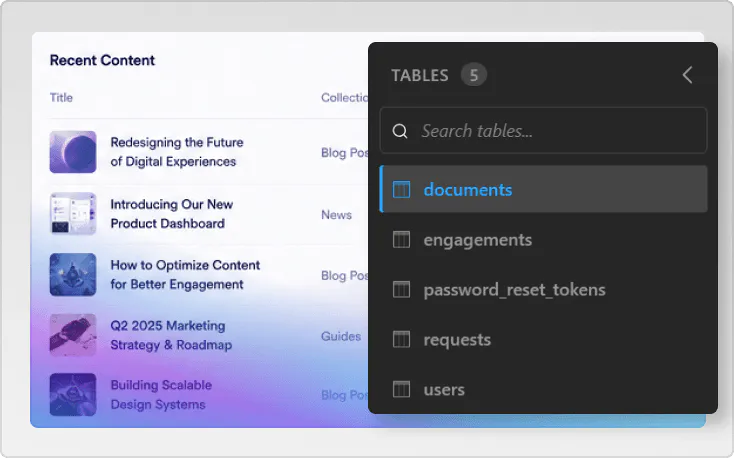734x458 pixels.
Task: Click Blog Post cell in Redesigning the Future row
Action: click(x=345, y=153)
